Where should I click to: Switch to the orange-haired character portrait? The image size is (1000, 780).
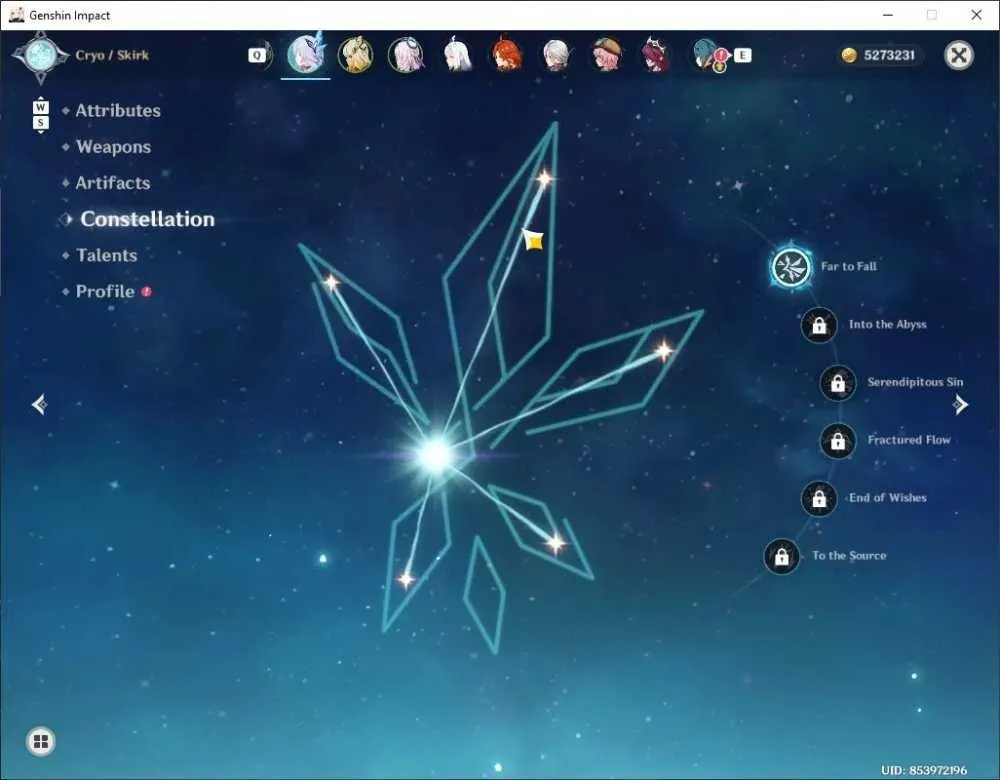tap(507, 55)
